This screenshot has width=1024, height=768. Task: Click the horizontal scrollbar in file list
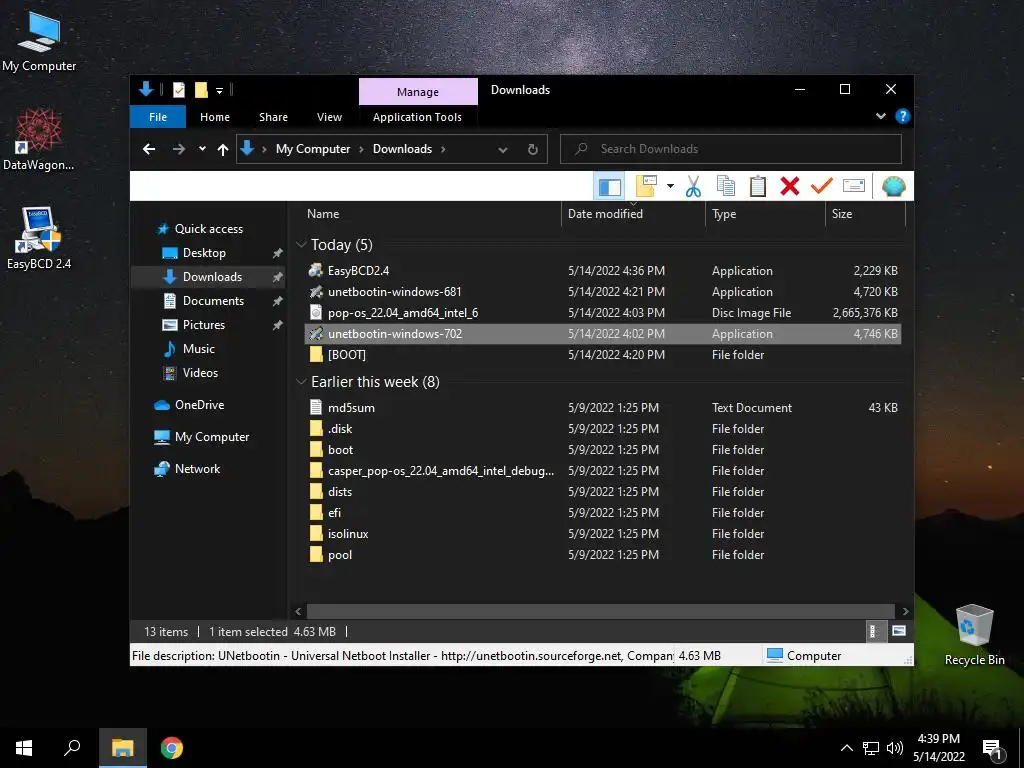point(600,611)
